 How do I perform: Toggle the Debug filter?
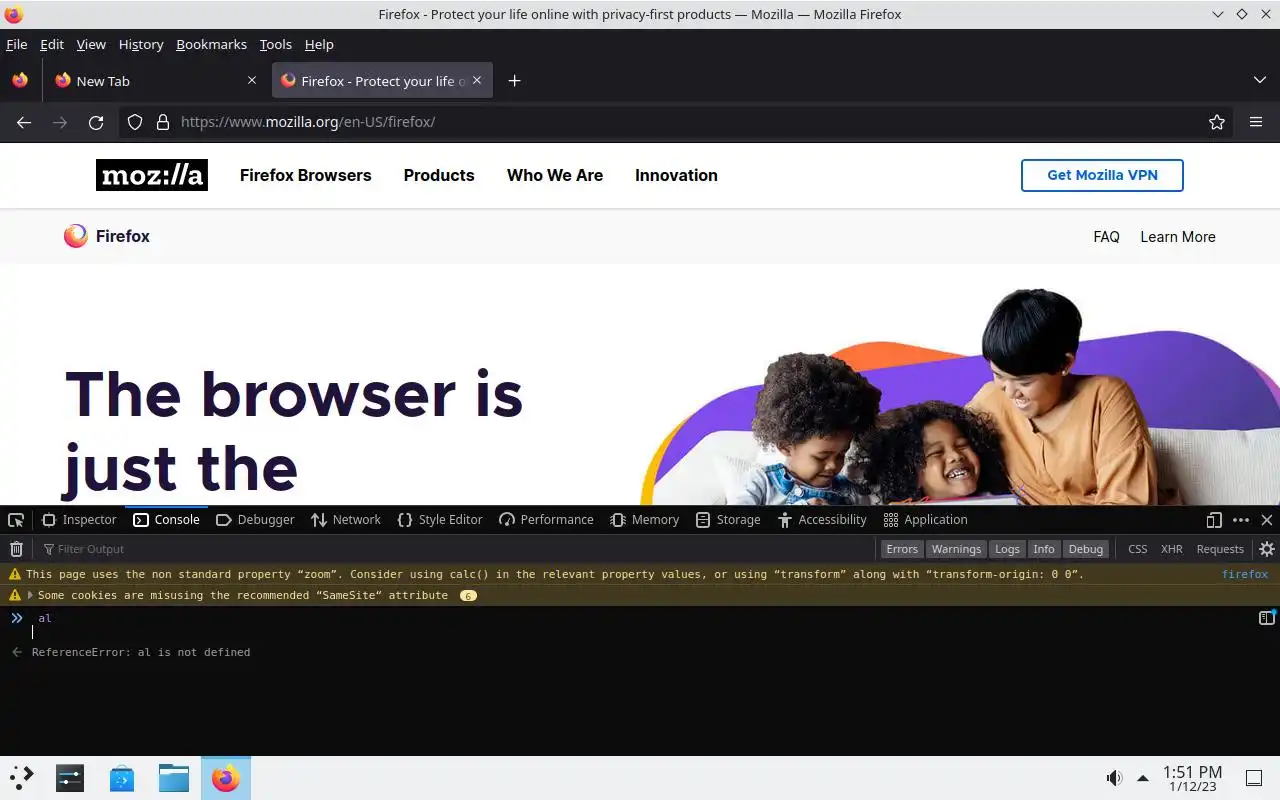pyautogui.click(x=1086, y=549)
